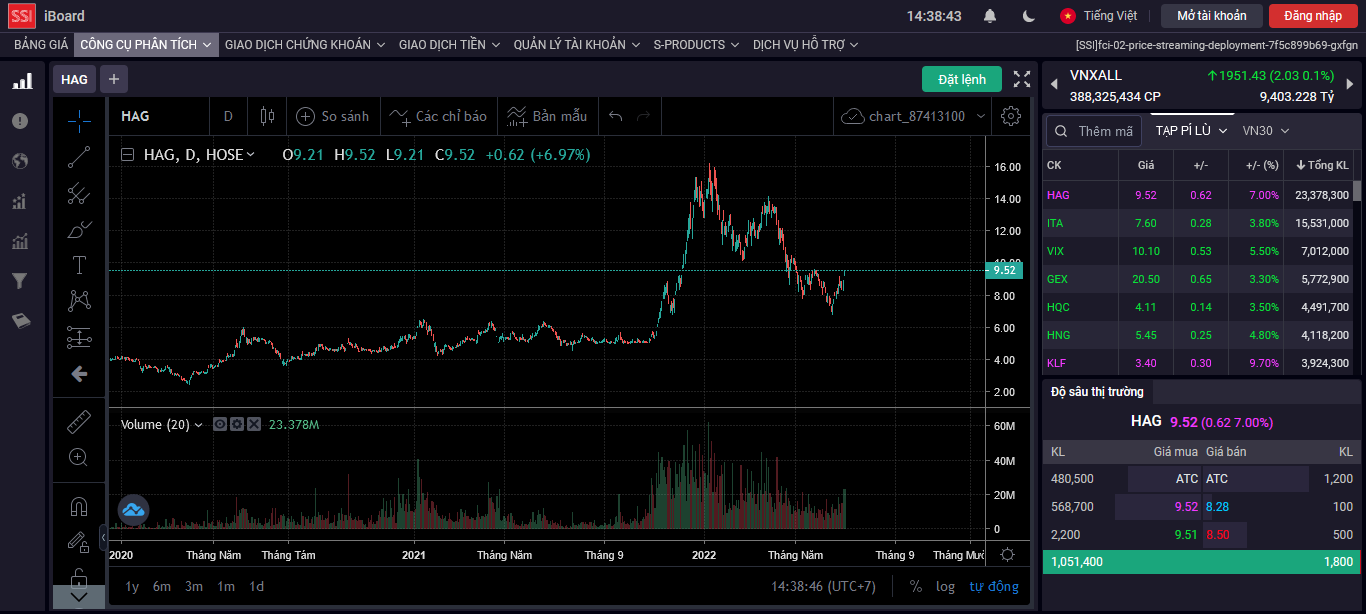Toggle lock all drawings padlock
The width and height of the screenshot is (1366, 614).
point(79,577)
